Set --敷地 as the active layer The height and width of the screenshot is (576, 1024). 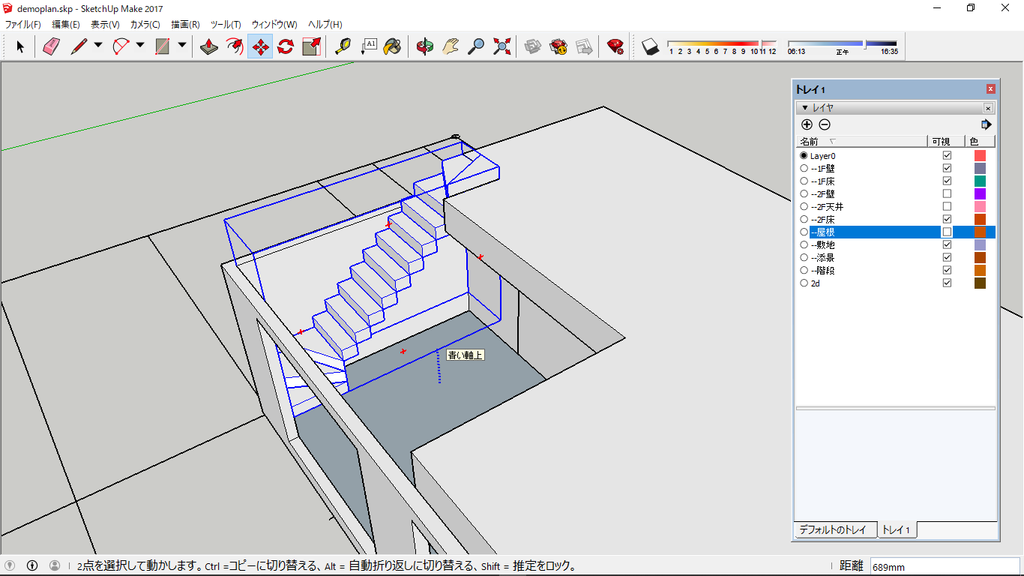(x=804, y=245)
